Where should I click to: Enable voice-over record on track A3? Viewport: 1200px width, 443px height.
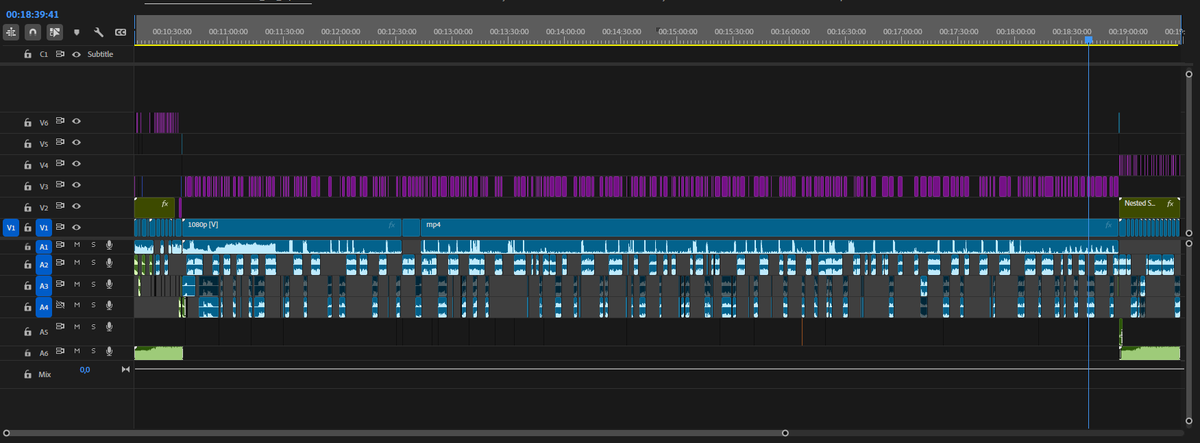click(108, 285)
